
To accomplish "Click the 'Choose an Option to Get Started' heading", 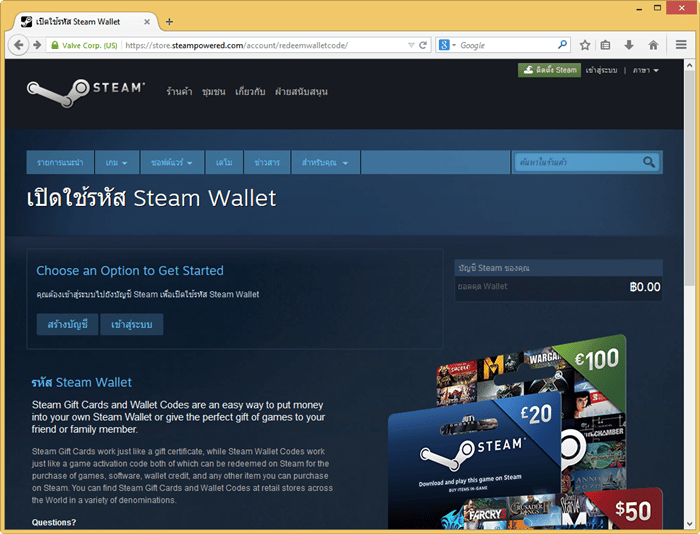I will [x=130, y=271].
